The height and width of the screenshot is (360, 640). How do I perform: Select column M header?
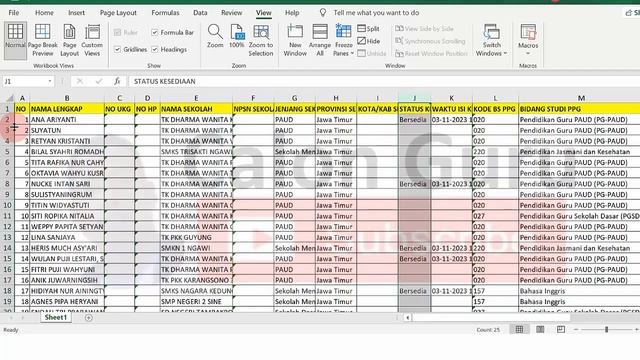[x=581, y=98]
